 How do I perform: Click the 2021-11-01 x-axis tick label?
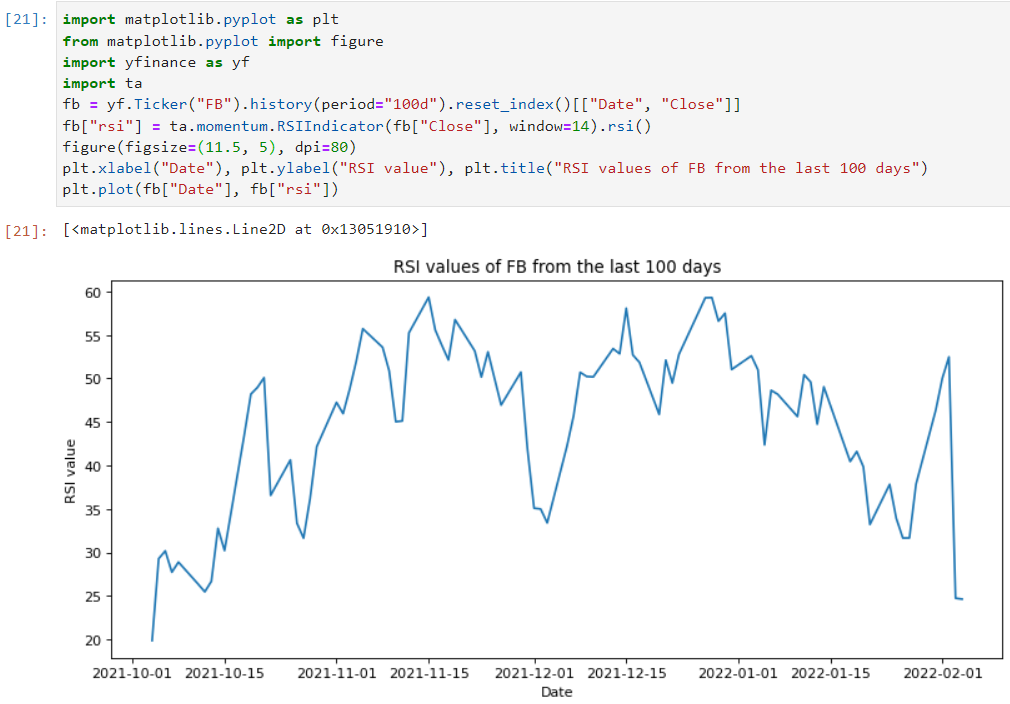[x=337, y=673]
